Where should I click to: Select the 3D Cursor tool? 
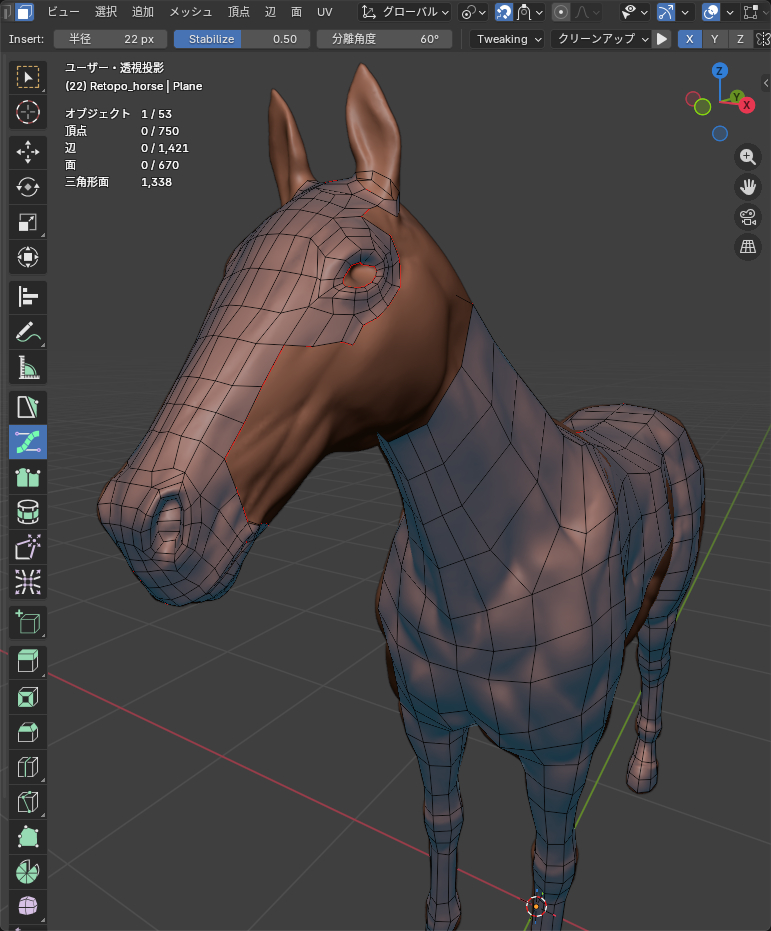click(x=28, y=113)
